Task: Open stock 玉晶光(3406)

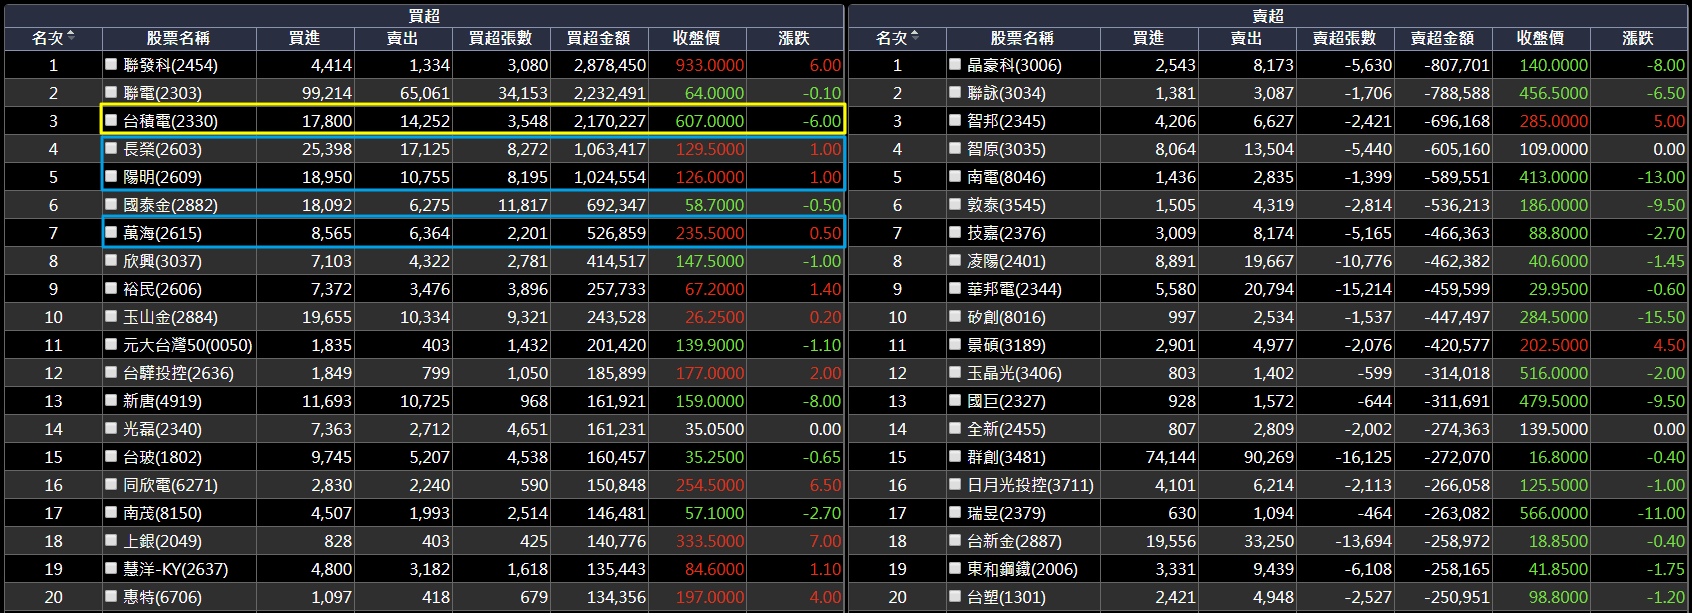Action: pyautogui.click(x=1014, y=373)
